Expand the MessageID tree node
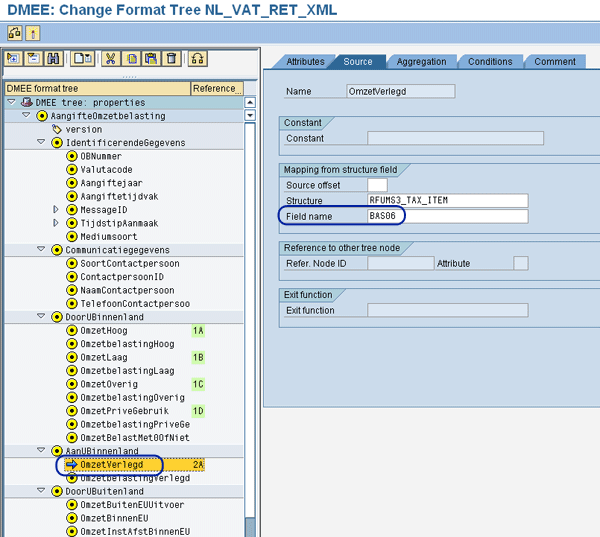 tap(57, 210)
